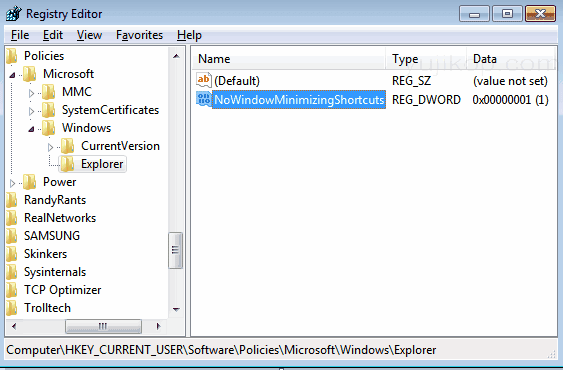
Task: Click the SAMSUNG folder icon
Action: 12,236
